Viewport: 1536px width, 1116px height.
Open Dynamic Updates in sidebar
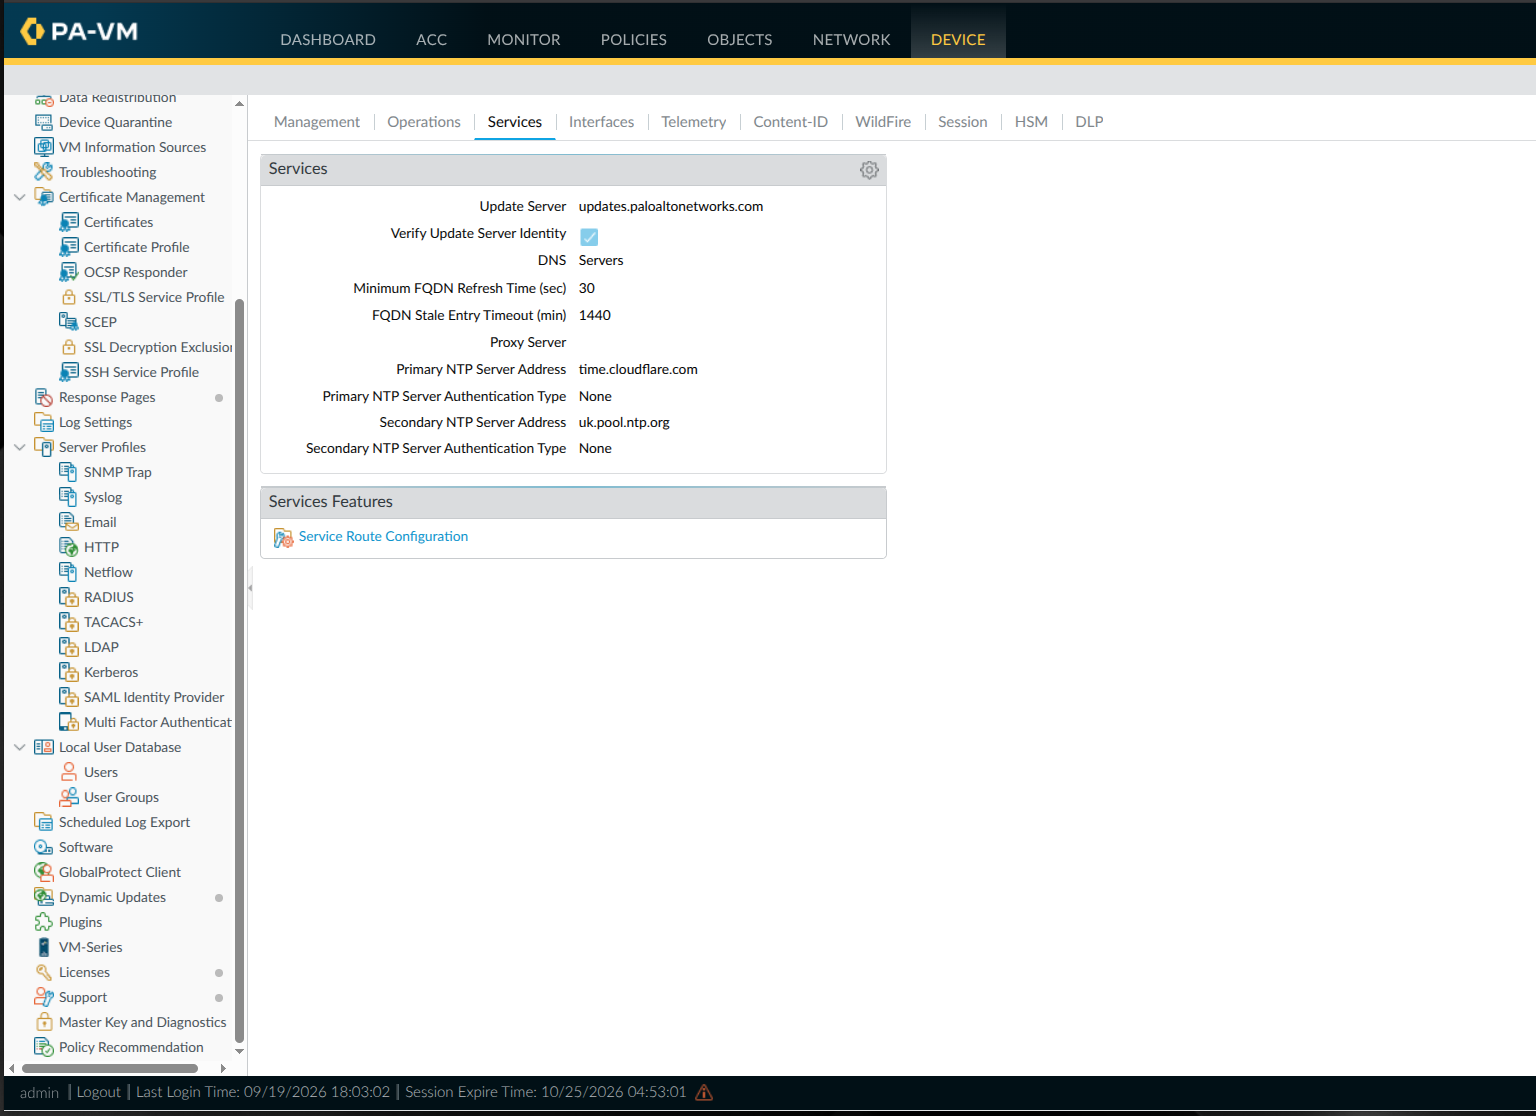pos(112,897)
